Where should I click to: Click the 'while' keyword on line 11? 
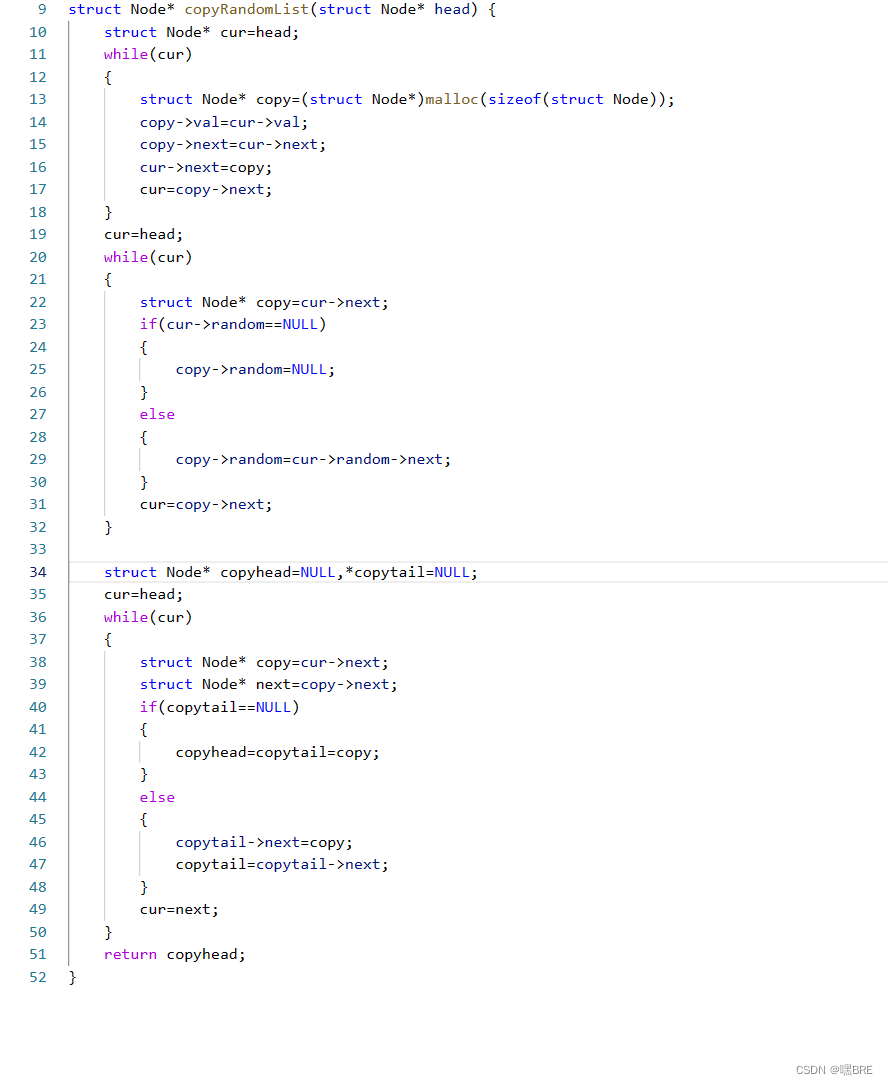pos(126,55)
